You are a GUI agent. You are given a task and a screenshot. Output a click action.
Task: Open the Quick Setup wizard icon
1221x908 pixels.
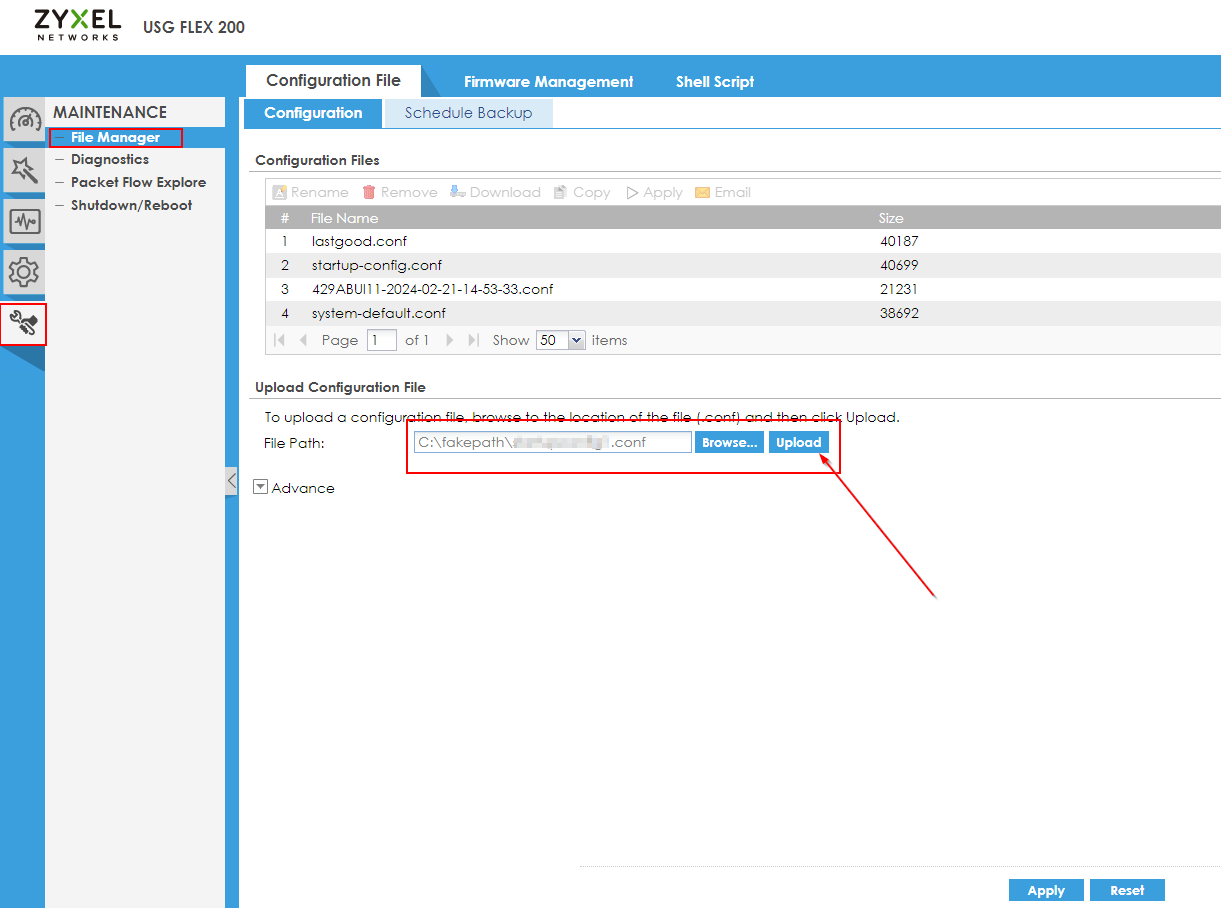point(24,171)
